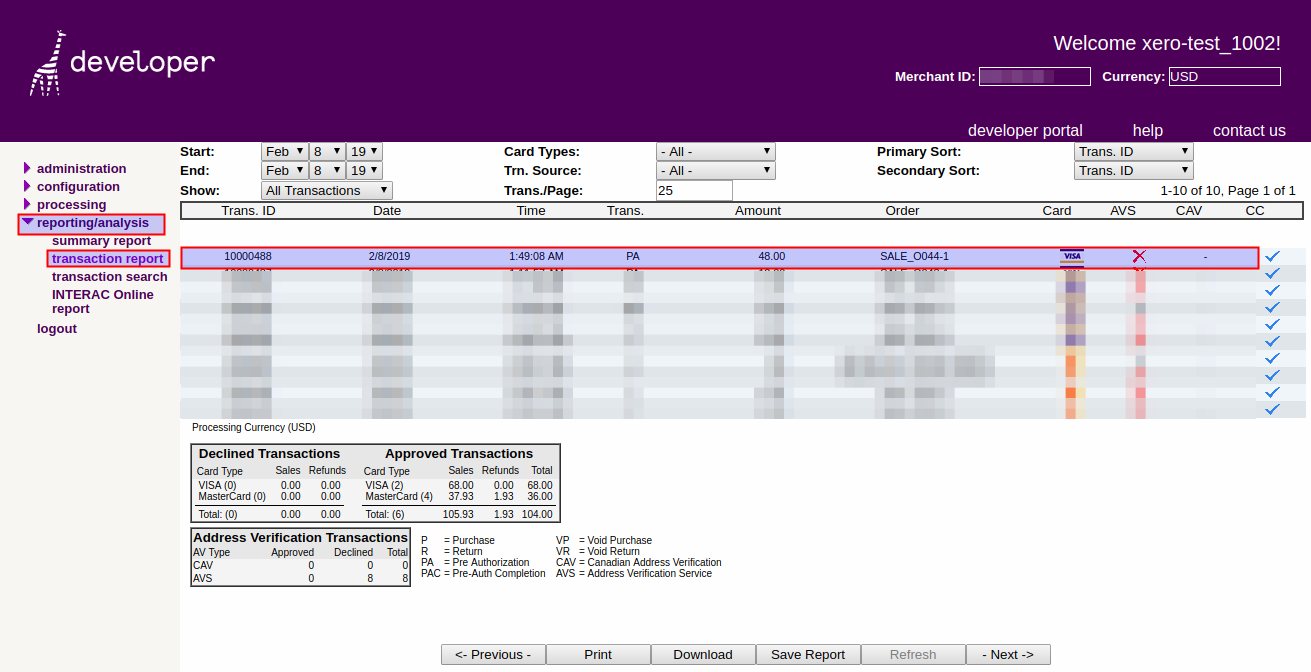Click the Download button

pos(703,655)
